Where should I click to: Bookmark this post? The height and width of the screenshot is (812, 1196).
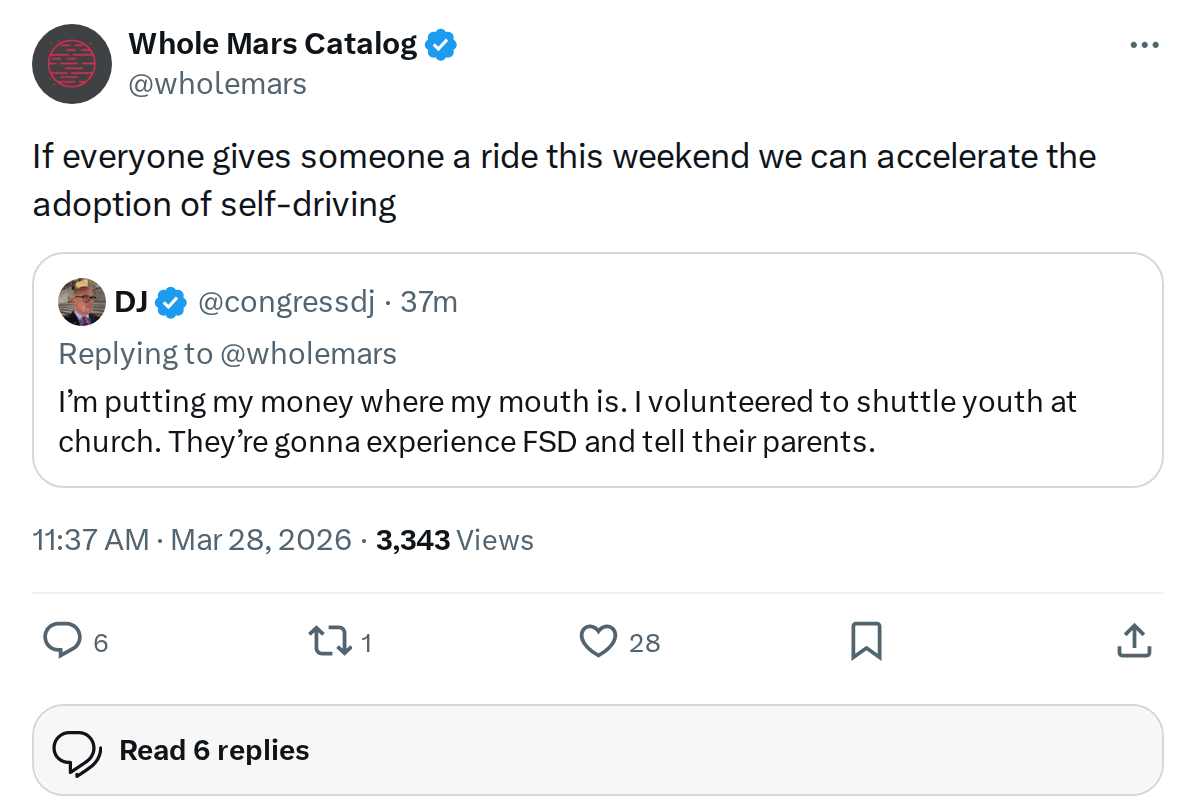pyautogui.click(x=865, y=641)
